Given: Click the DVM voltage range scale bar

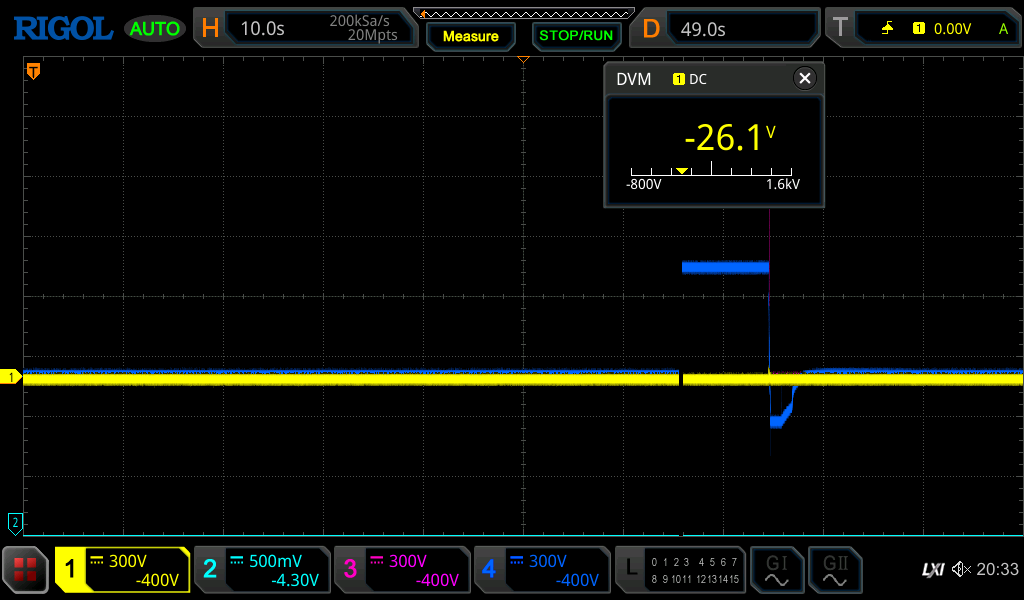Looking at the screenshot, I should (714, 174).
